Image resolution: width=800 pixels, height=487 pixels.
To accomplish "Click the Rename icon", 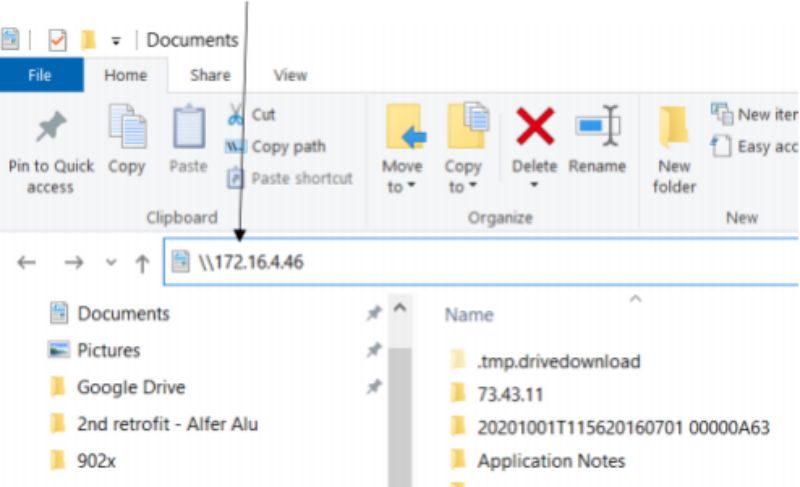I will [597, 129].
